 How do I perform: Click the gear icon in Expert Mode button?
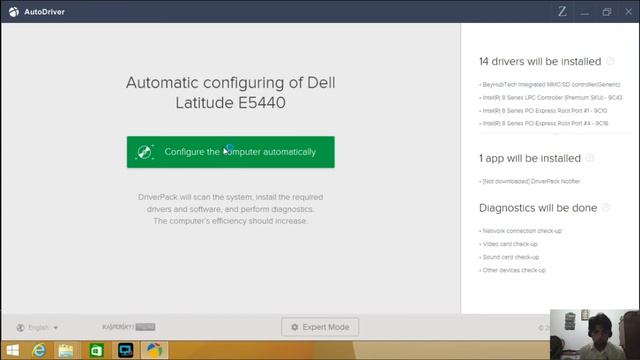tap(295, 327)
